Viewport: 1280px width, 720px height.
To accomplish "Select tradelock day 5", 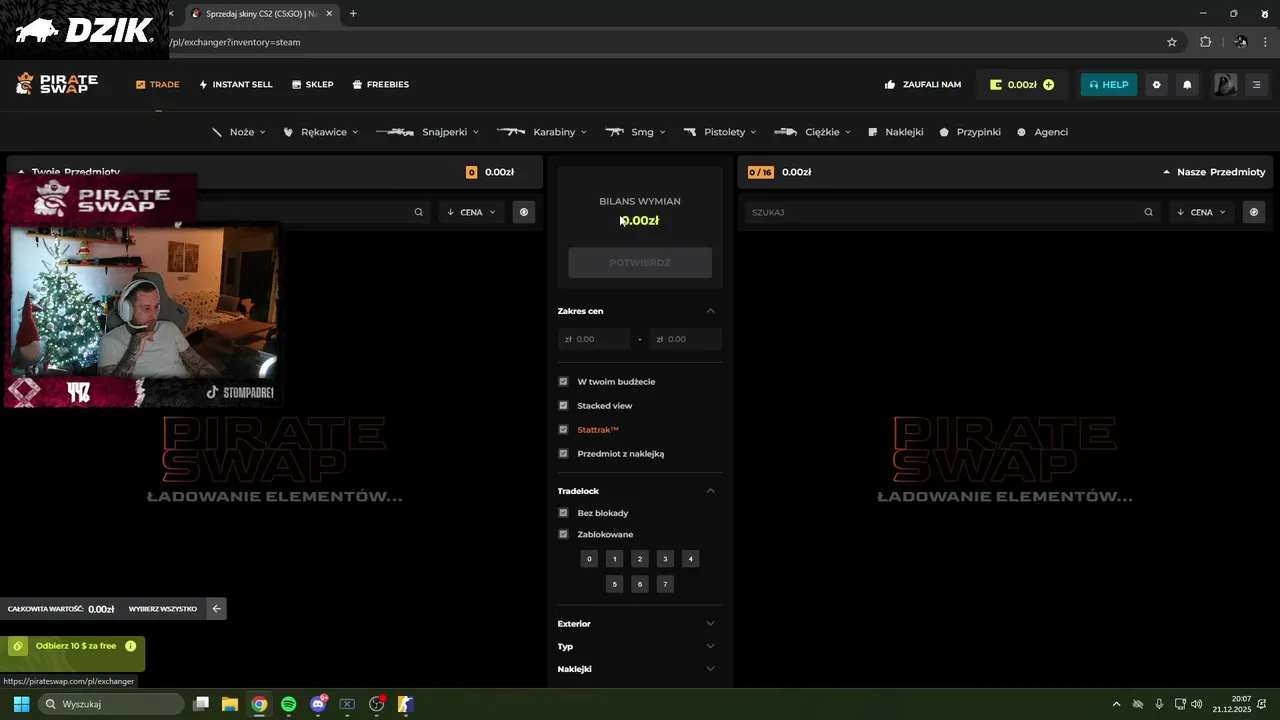I will click(615, 584).
